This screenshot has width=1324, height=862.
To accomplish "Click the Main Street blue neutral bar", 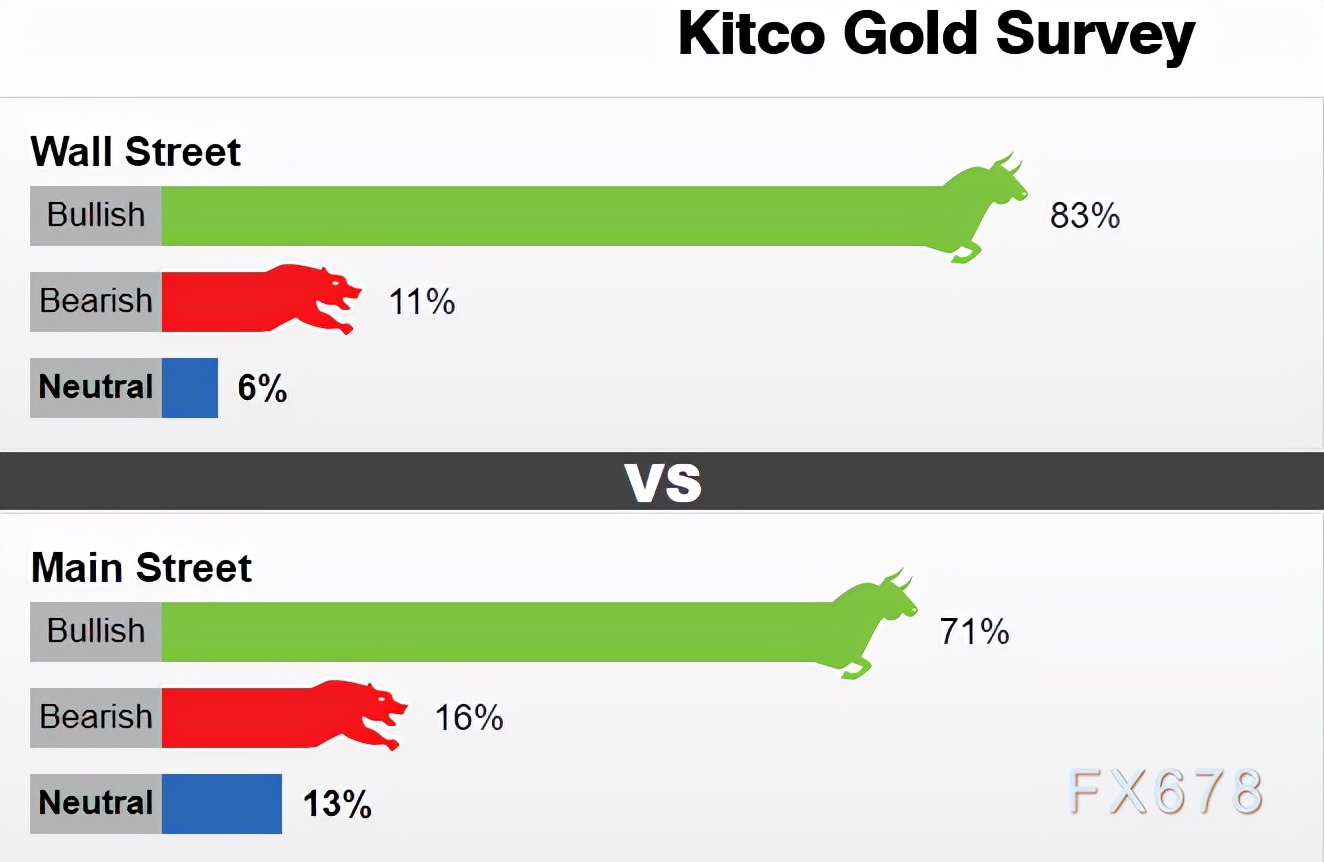I will point(222,803).
